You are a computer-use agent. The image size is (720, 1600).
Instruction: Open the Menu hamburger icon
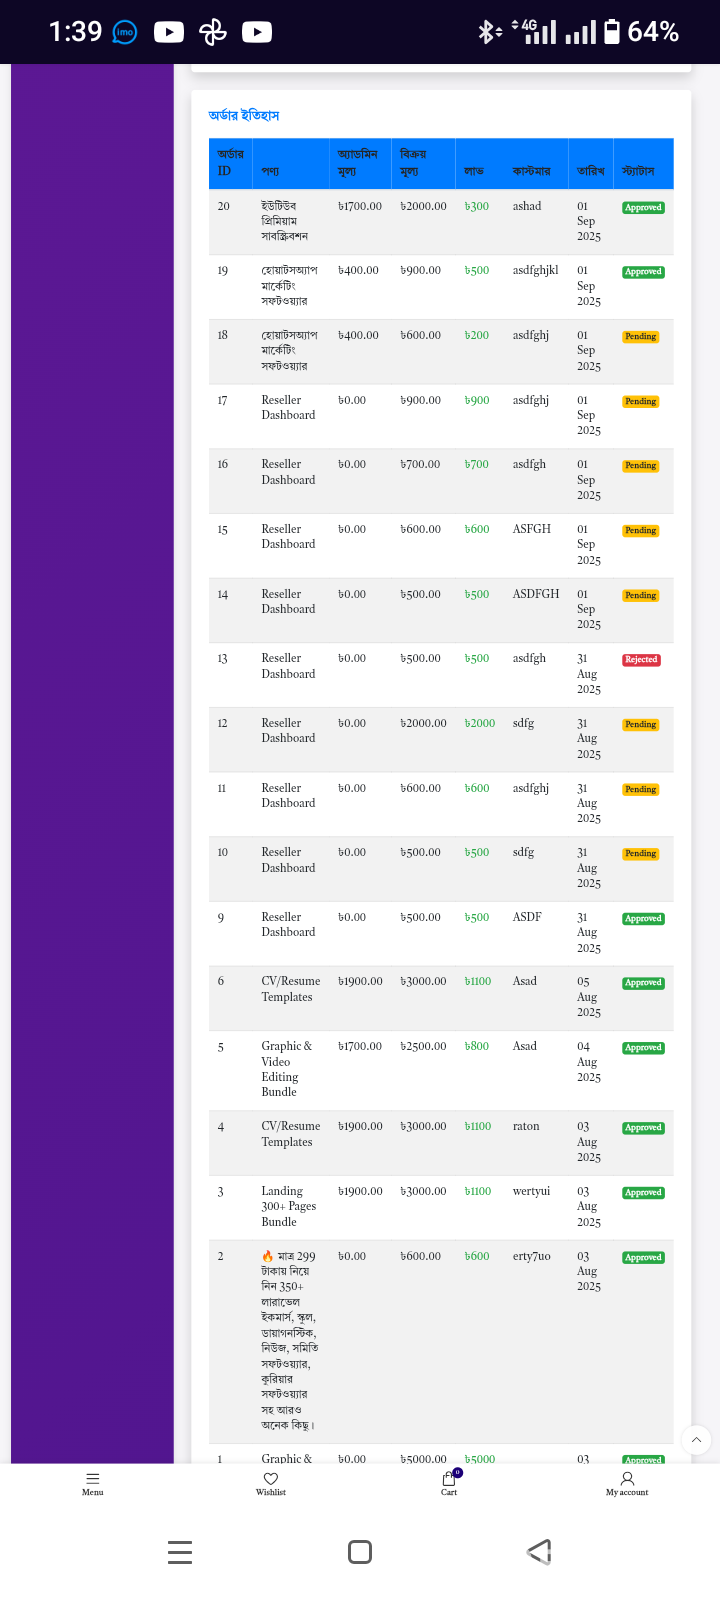[93, 1478]
